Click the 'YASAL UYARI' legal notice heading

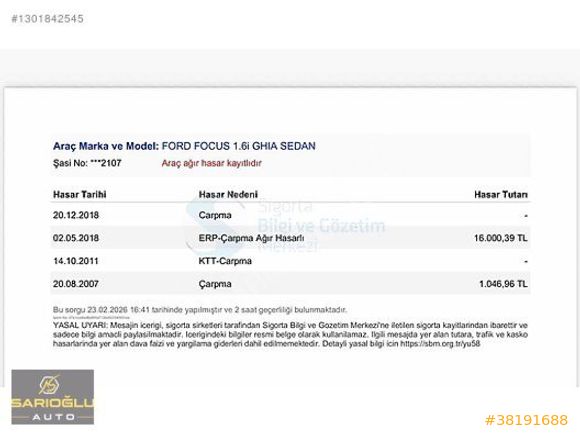80,326
